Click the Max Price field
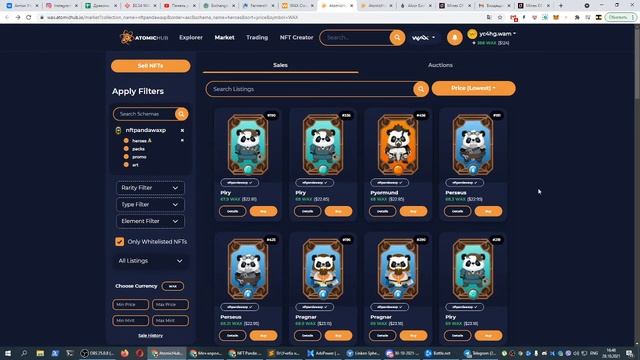Viewport: 640px width, 360px height. tap(170, 304)
